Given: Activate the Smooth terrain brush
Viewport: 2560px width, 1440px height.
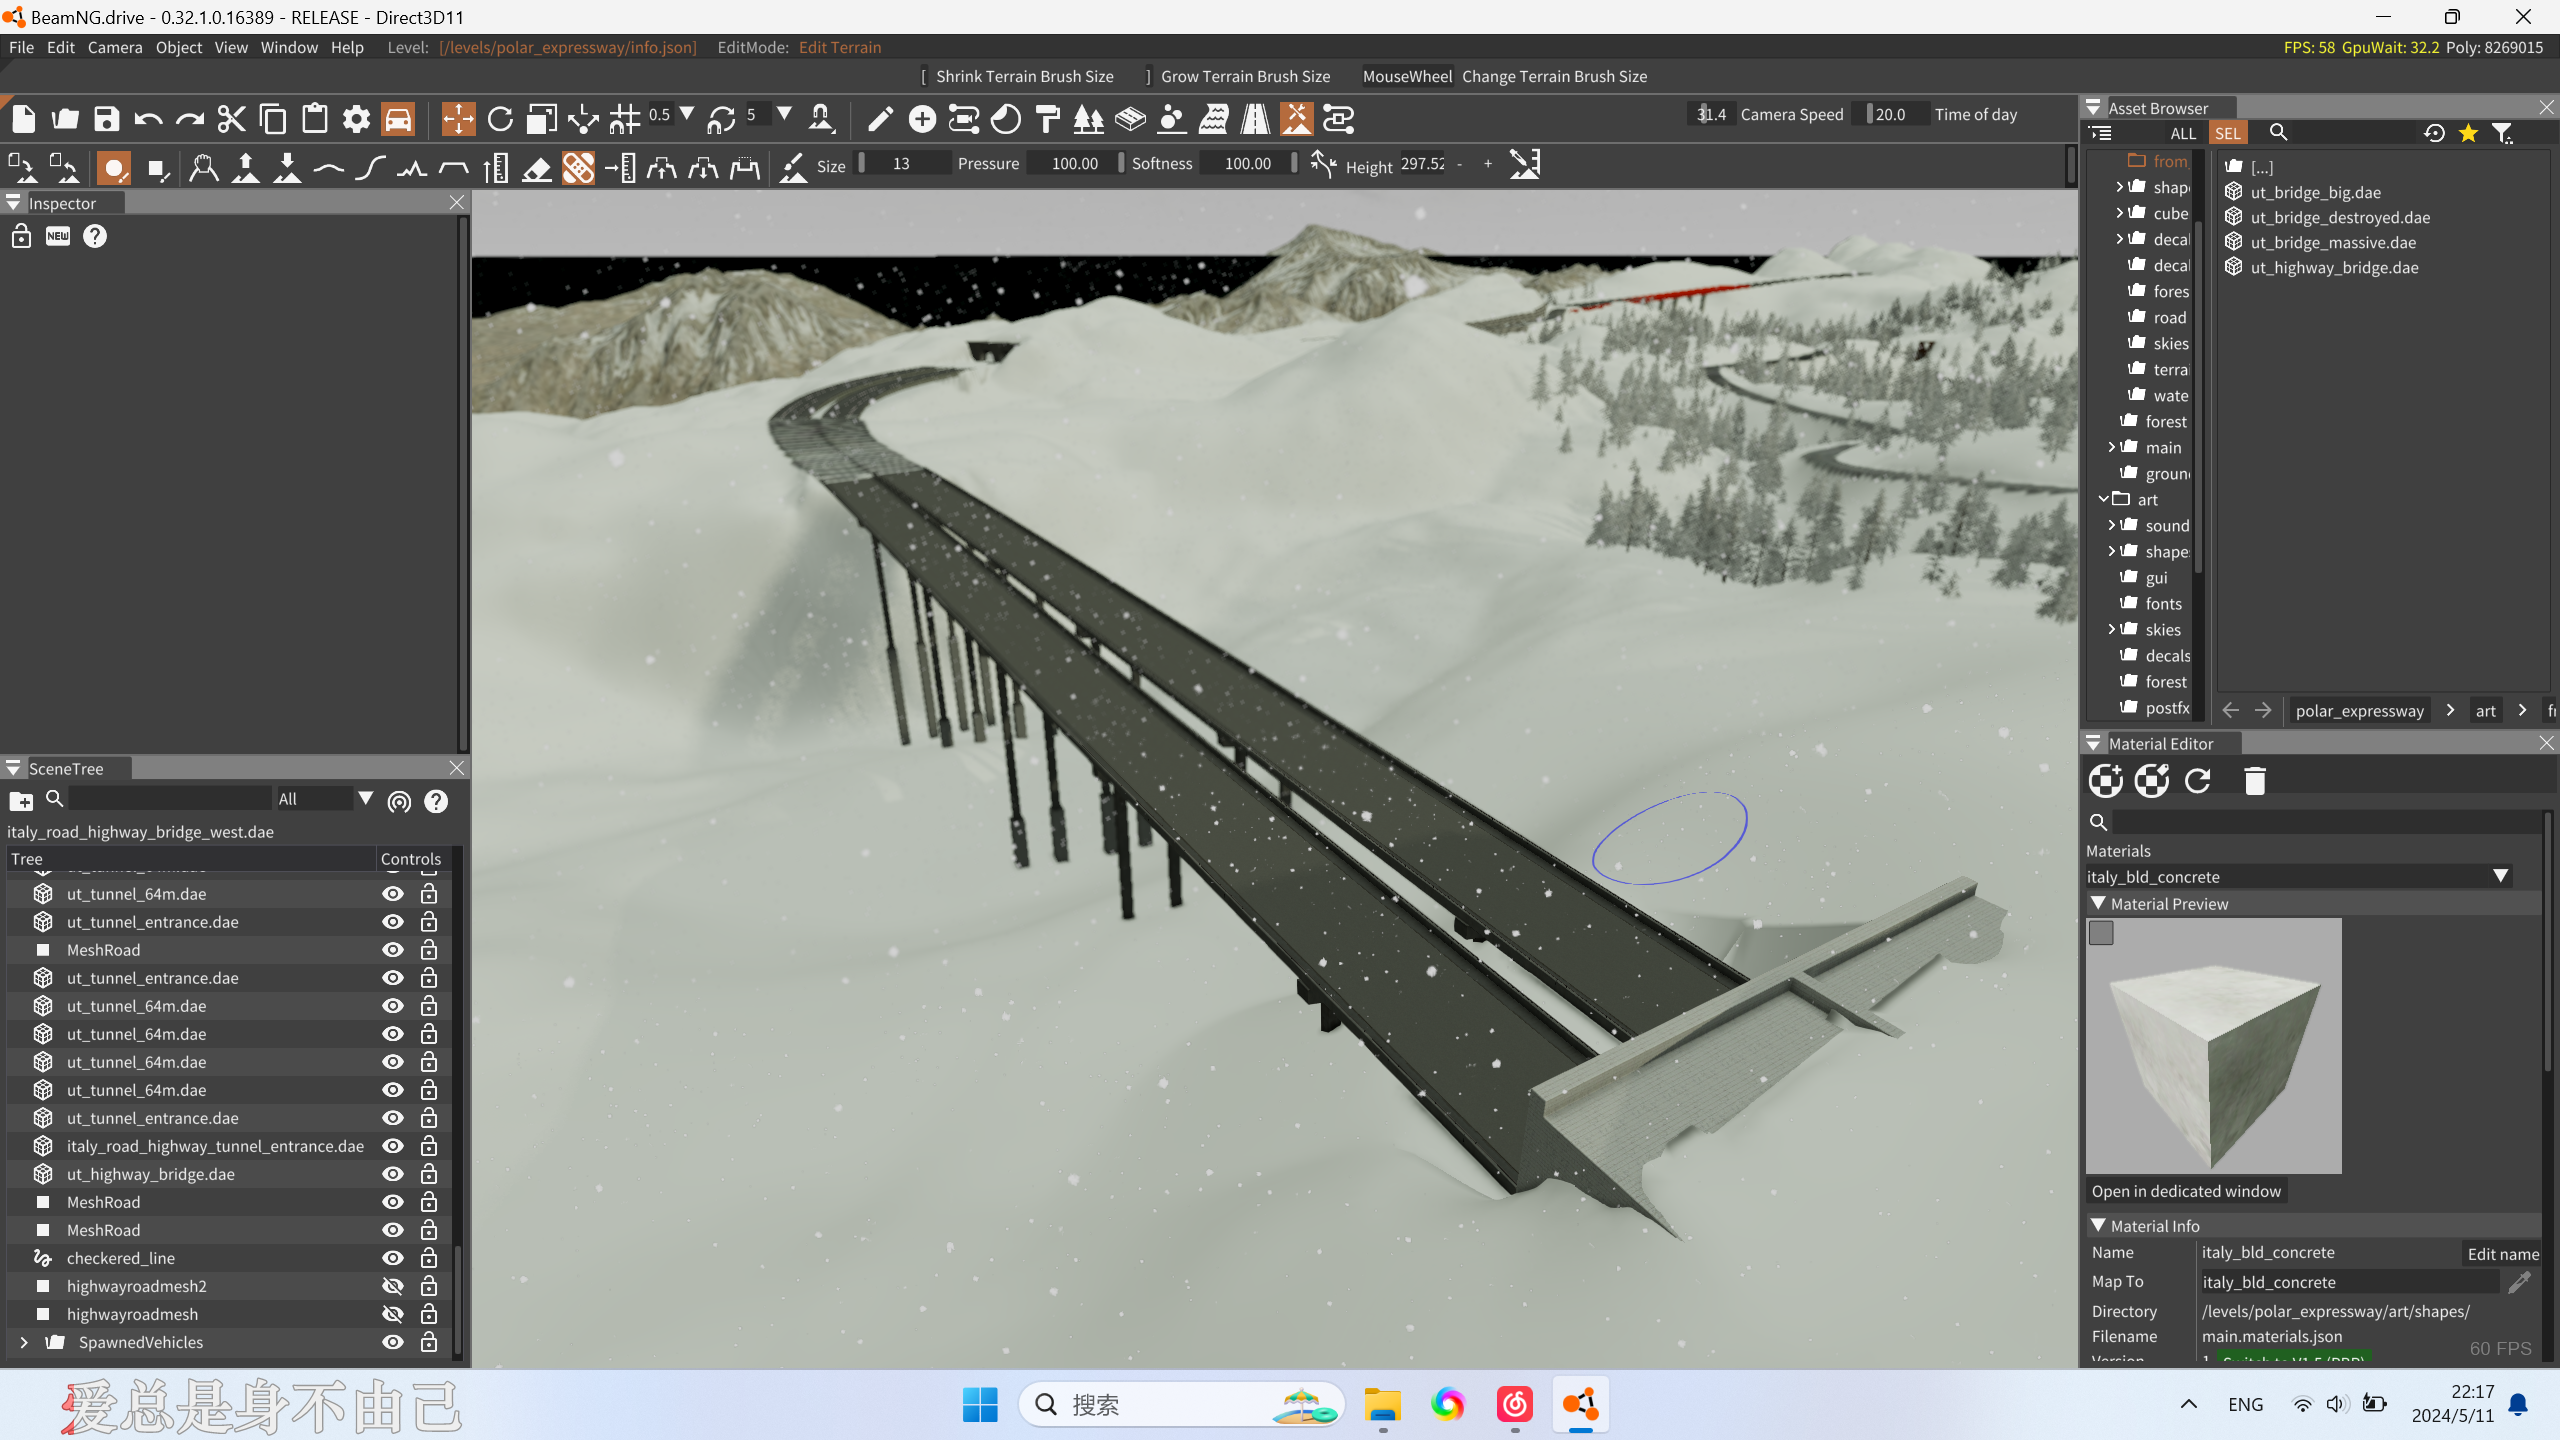Looking at the screenshot, I should tap(329, 167).
